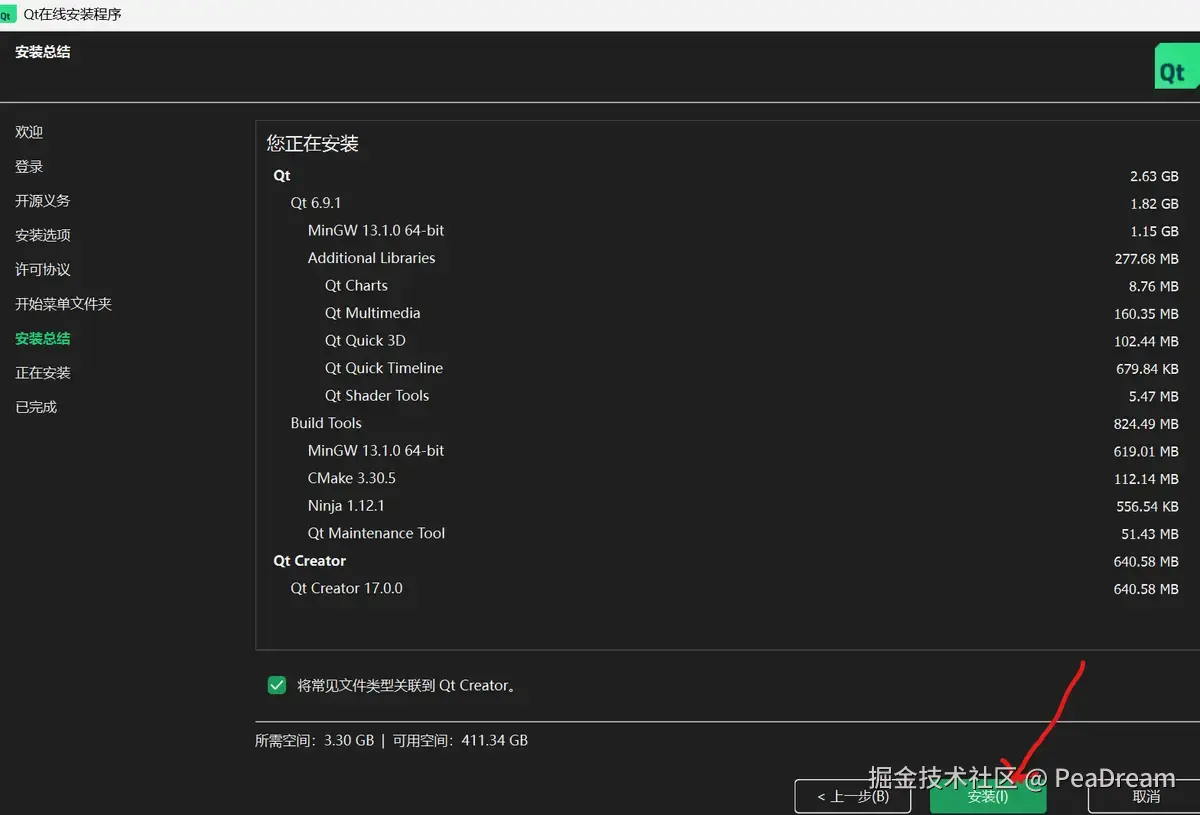Click the 安装总结 page header title
The height and width of the screenshot is (815, 1200).
coord(43,52)
